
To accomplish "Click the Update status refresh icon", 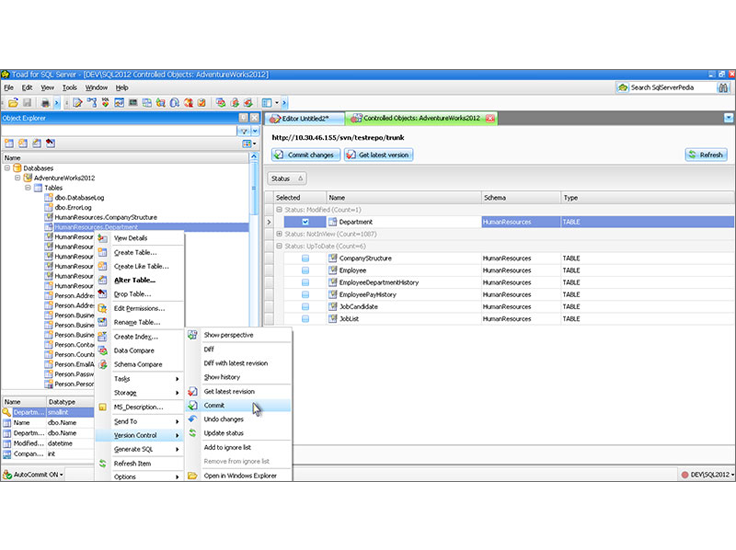I will coord(192,433).
